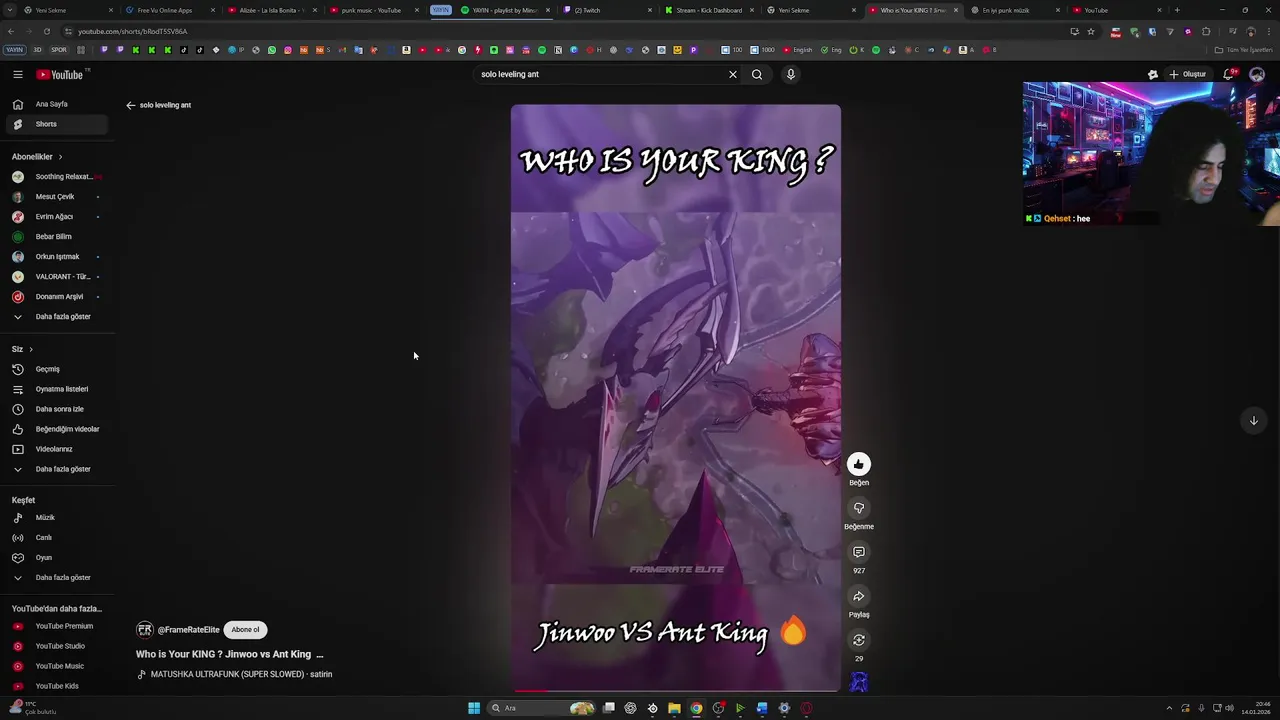The width and height of the screenshot is (1280, 720).
Task: Clear the search query with X
Action: point(733,74)
